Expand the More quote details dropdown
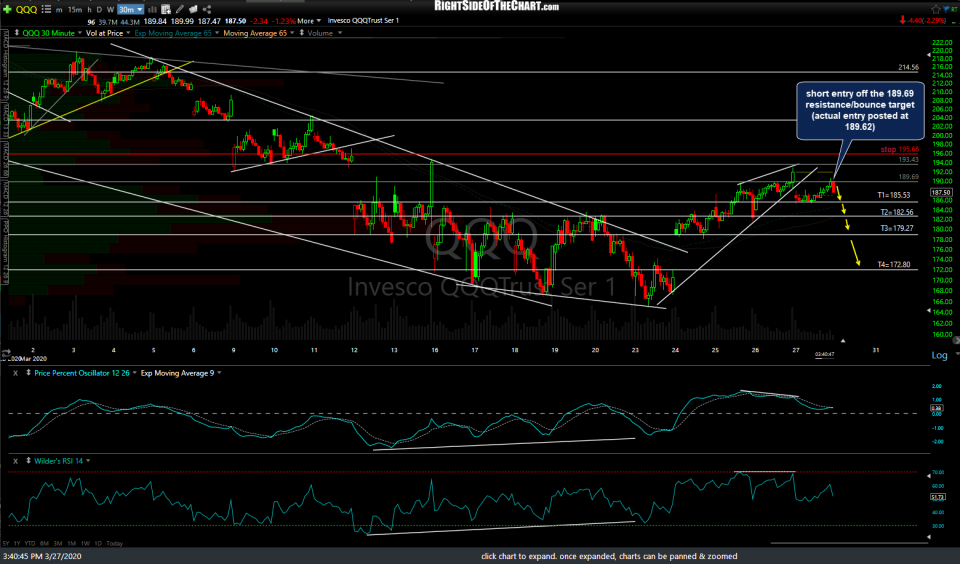This screenshot has height=564, width=960. (x=309, y=21)
